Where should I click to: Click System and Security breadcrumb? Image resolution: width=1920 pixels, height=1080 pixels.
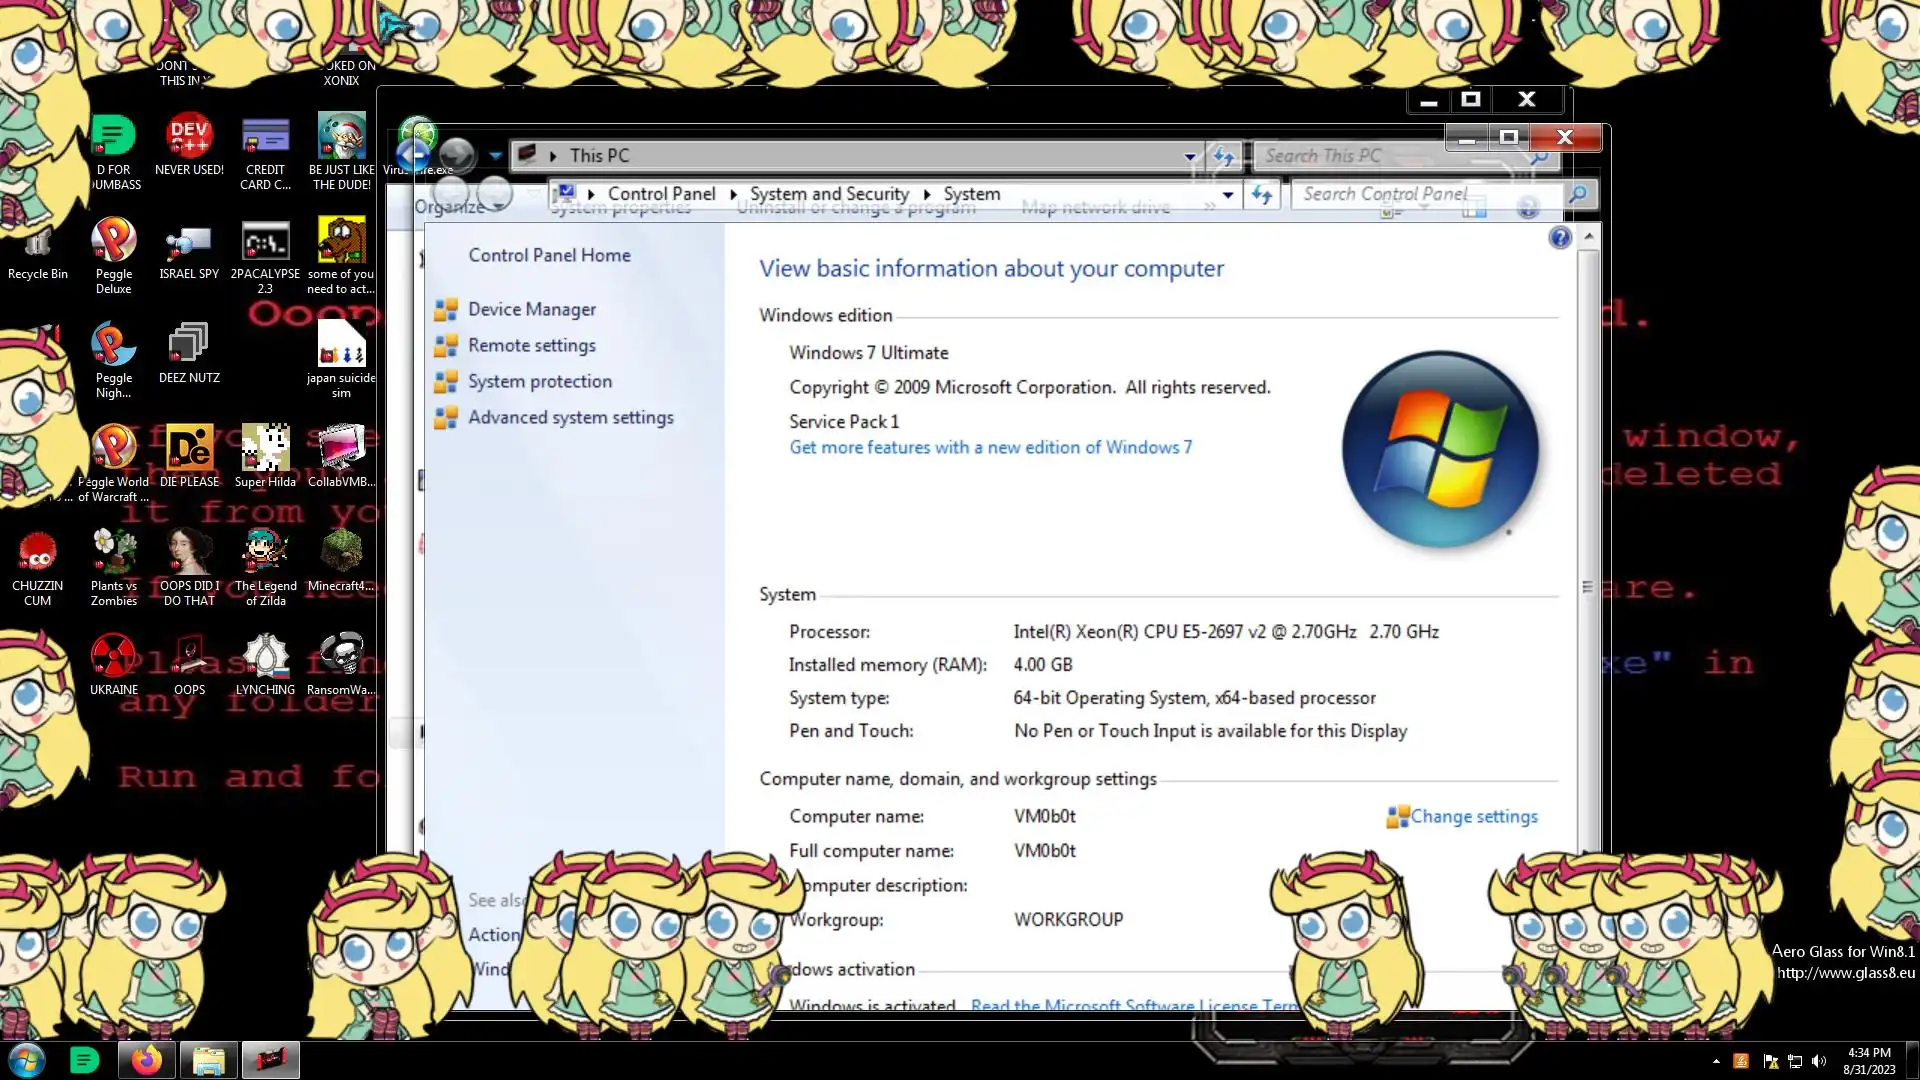829,194
